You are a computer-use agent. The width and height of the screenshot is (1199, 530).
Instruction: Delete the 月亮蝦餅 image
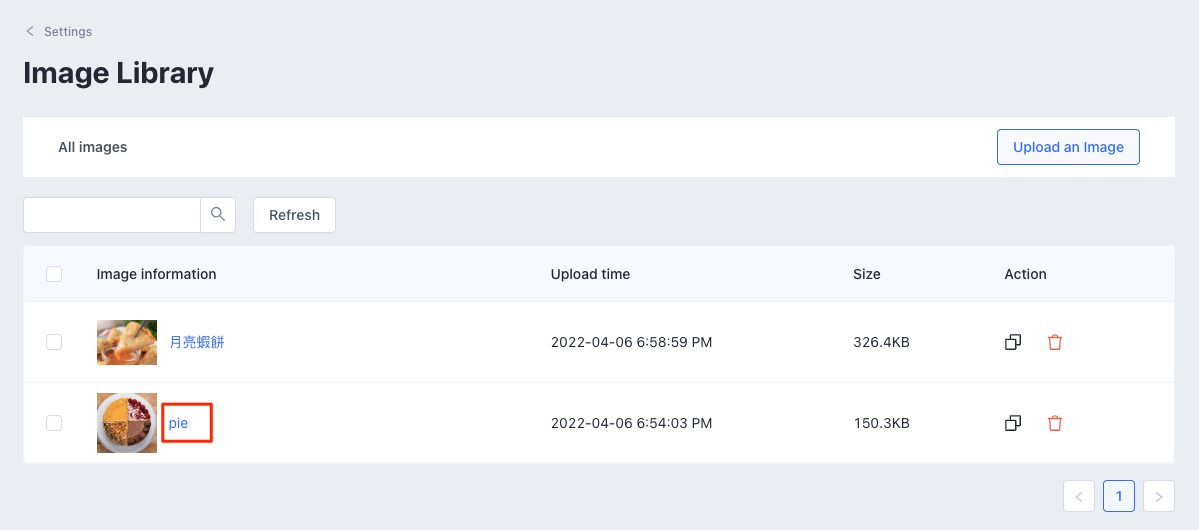point(1054,342)
